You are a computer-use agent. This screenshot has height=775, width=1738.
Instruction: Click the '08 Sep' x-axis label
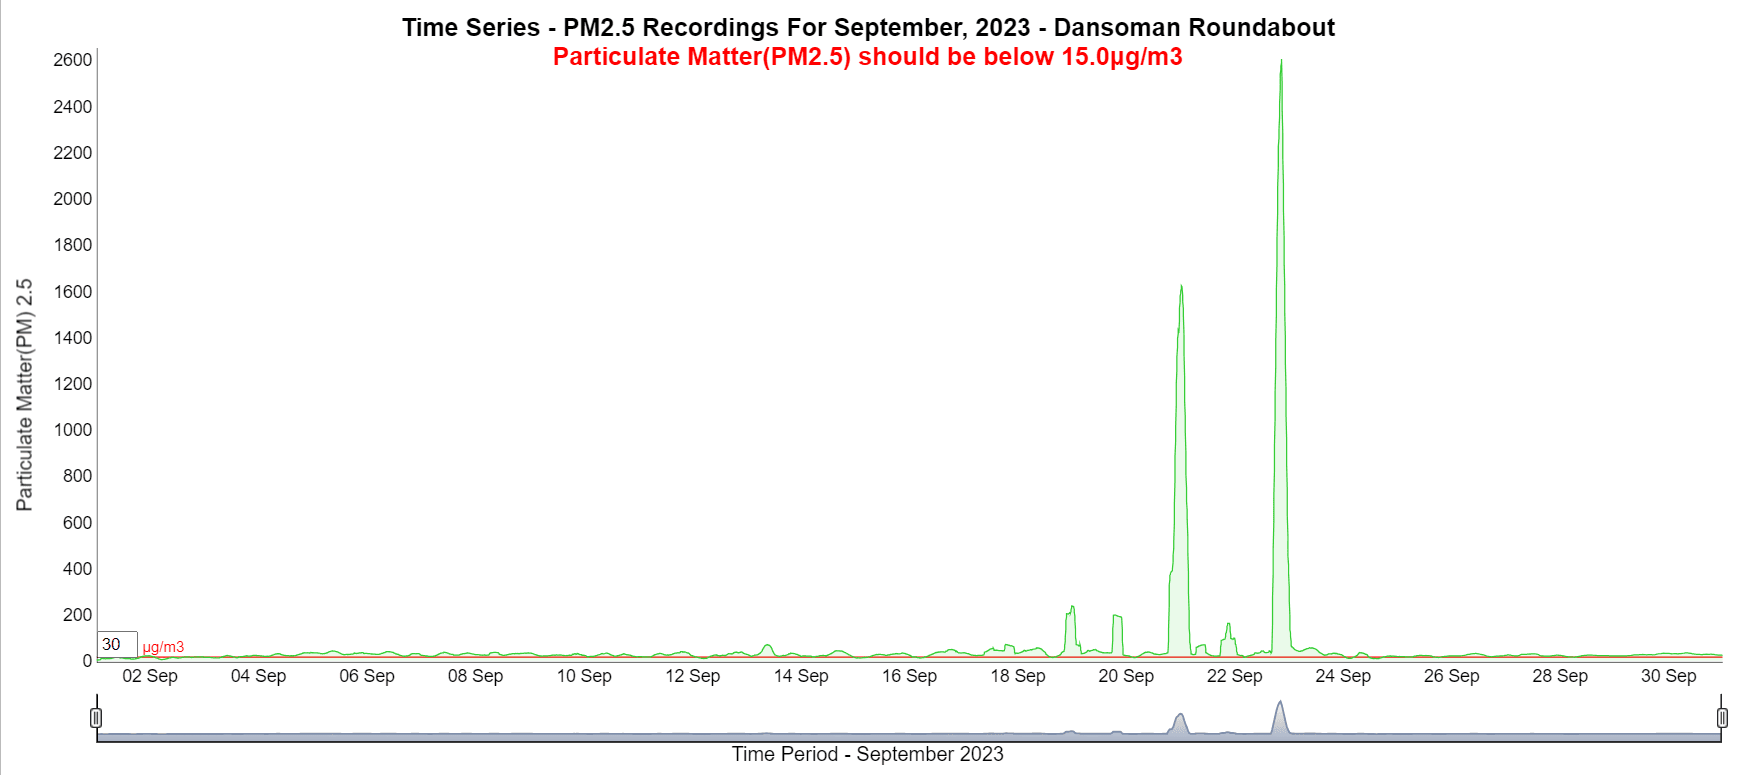pyautogui.click(x=475, y=676)
